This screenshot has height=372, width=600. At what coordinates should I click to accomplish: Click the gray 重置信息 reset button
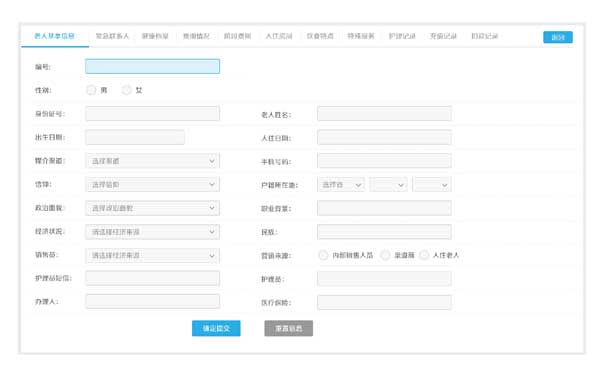click(289, 328)
